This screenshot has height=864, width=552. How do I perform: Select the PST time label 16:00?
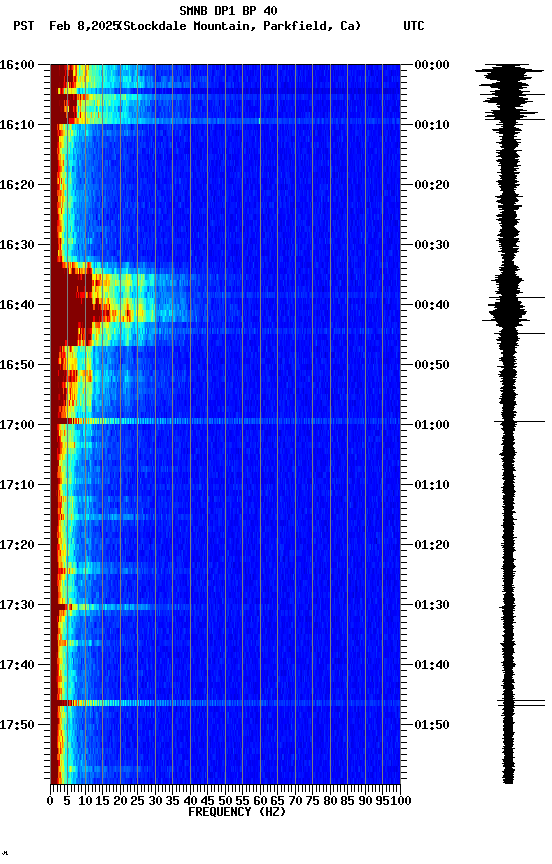pos(17,65)
